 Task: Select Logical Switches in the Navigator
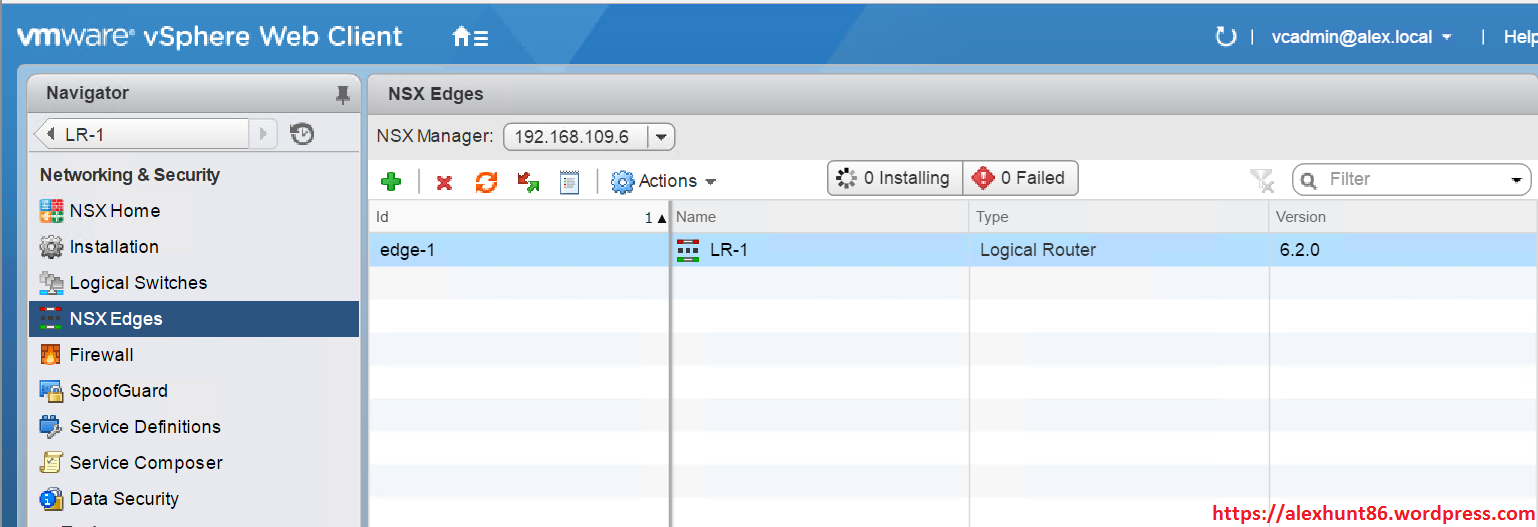click(x=138, y=283)
